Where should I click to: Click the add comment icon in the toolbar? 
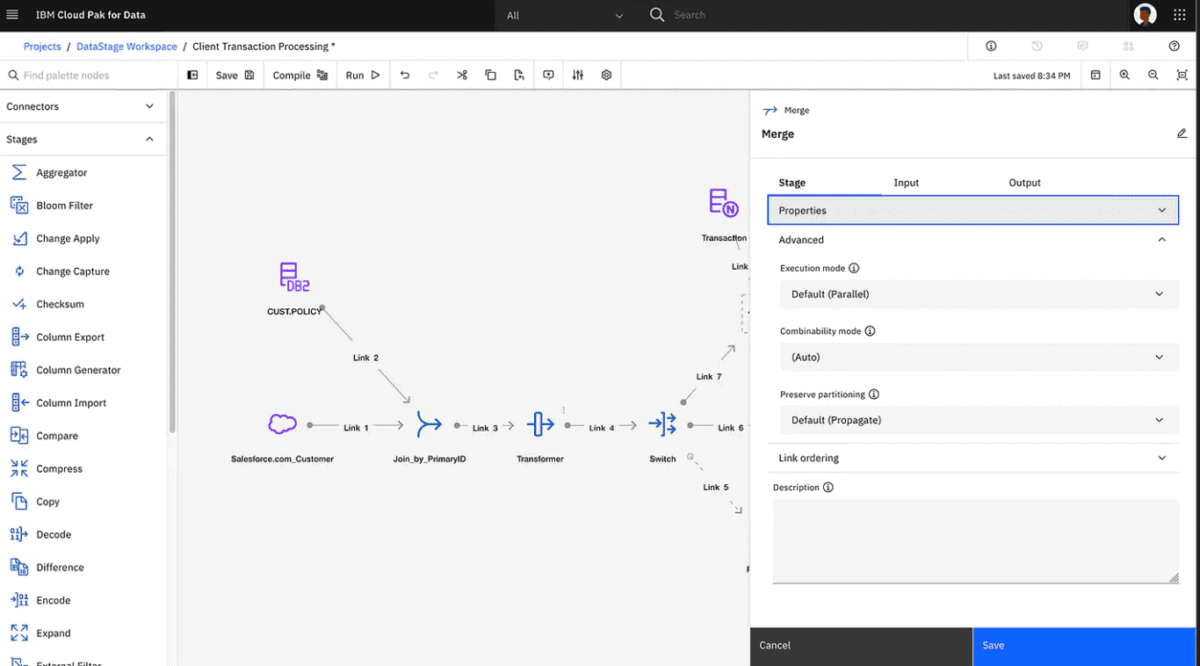tap(547, 74)
